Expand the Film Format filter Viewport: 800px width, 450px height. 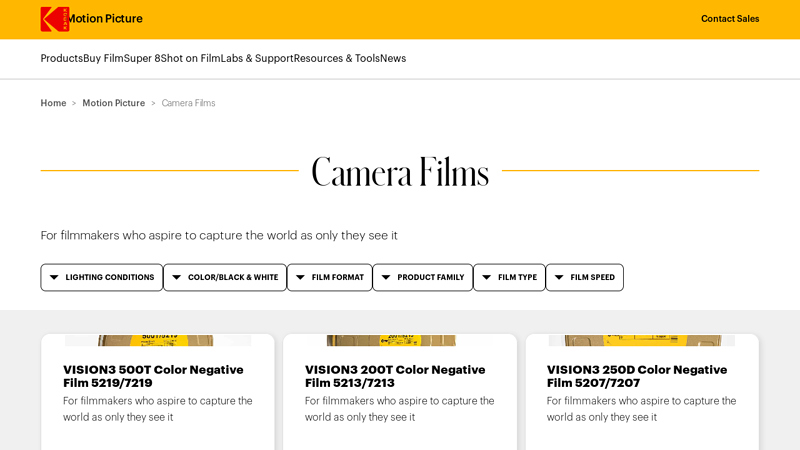coord(330,278)
